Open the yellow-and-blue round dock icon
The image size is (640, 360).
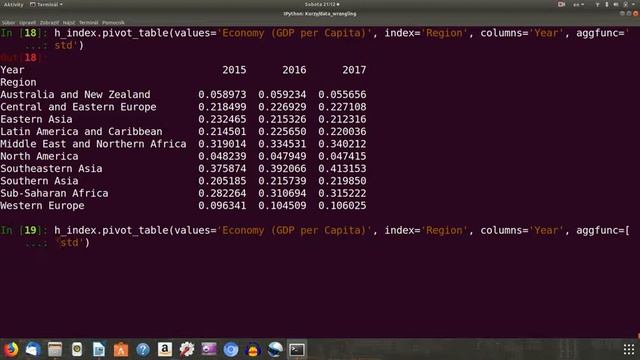pos(253,349)
